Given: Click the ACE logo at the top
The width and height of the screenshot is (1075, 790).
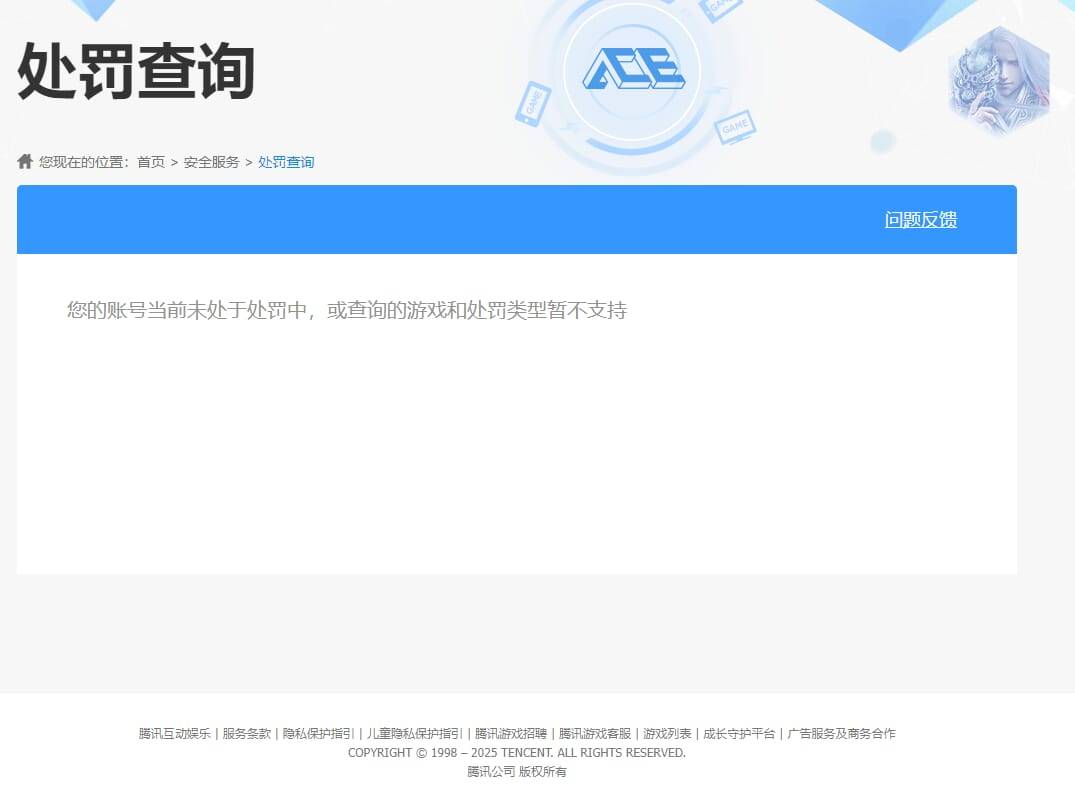Looking at the screenshot, I should (637, 70).
